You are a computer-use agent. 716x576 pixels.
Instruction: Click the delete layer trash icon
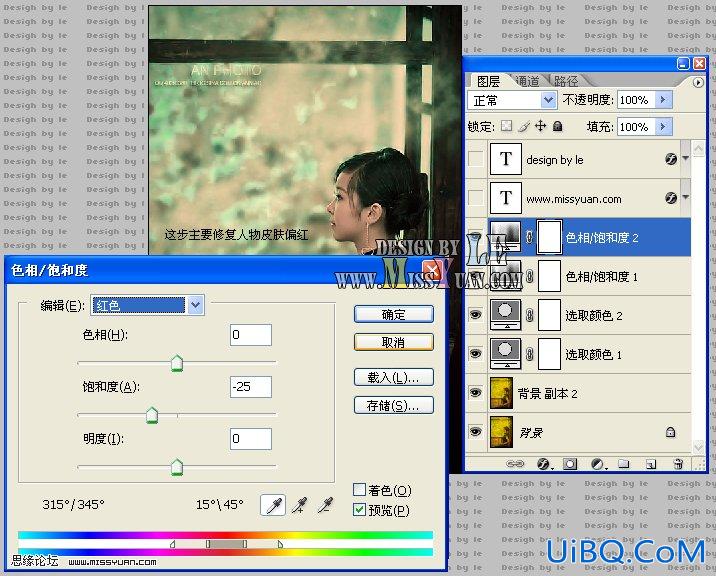678,464
